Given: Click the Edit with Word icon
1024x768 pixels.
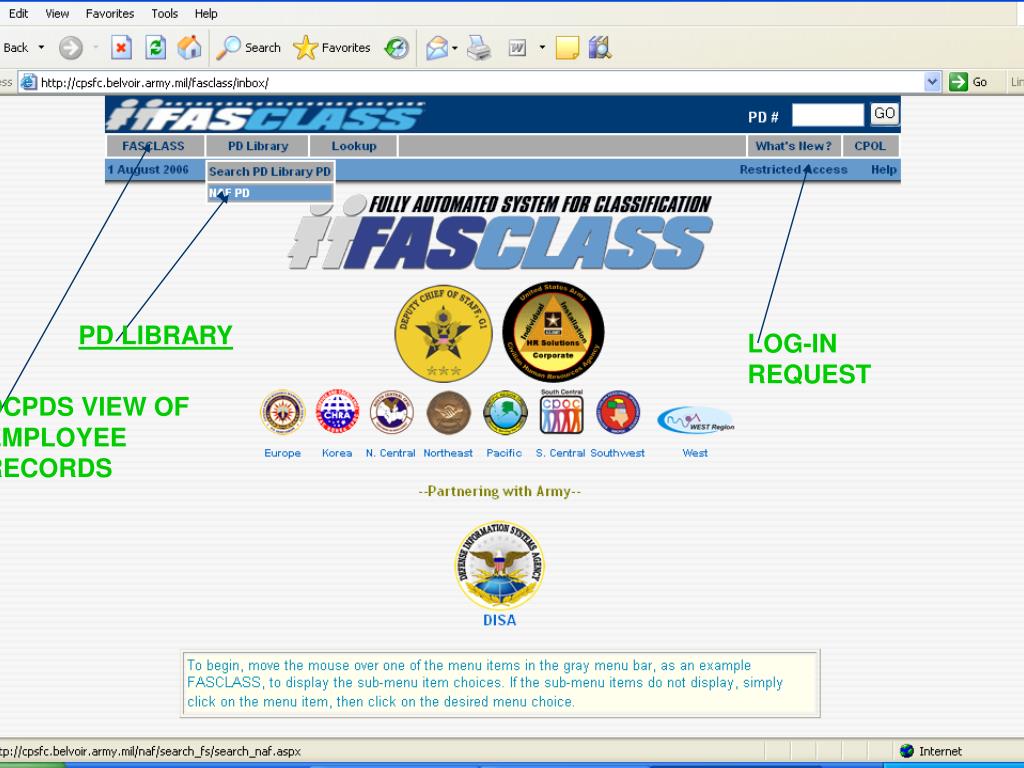Looking at the screenshot, I should click(x=517, y=48).
